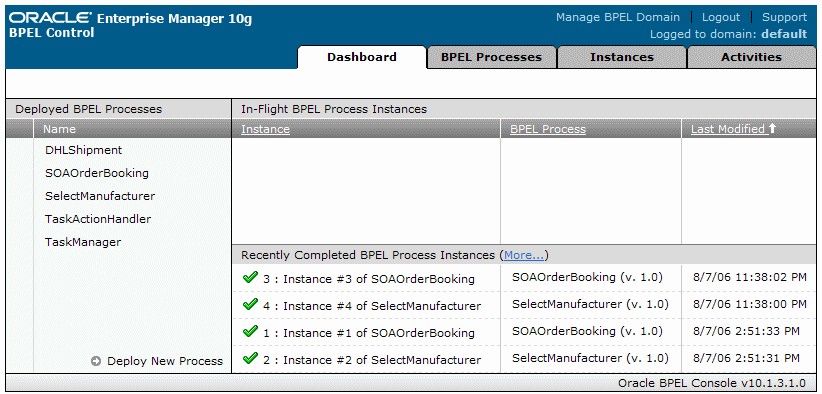Click SelectManufacturer (v. 1.0) in Instance #4 row

click(590, 304)
